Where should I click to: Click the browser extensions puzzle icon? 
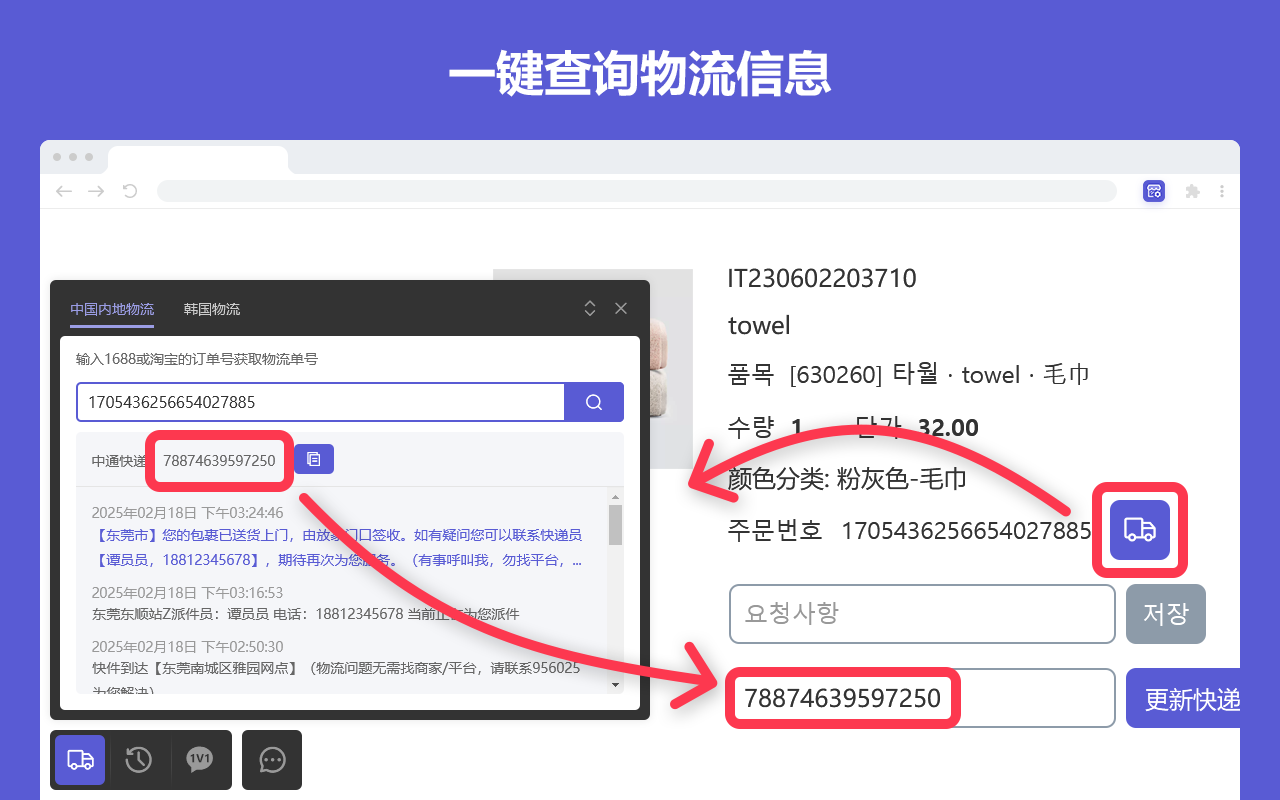[x=1192, y=190]
